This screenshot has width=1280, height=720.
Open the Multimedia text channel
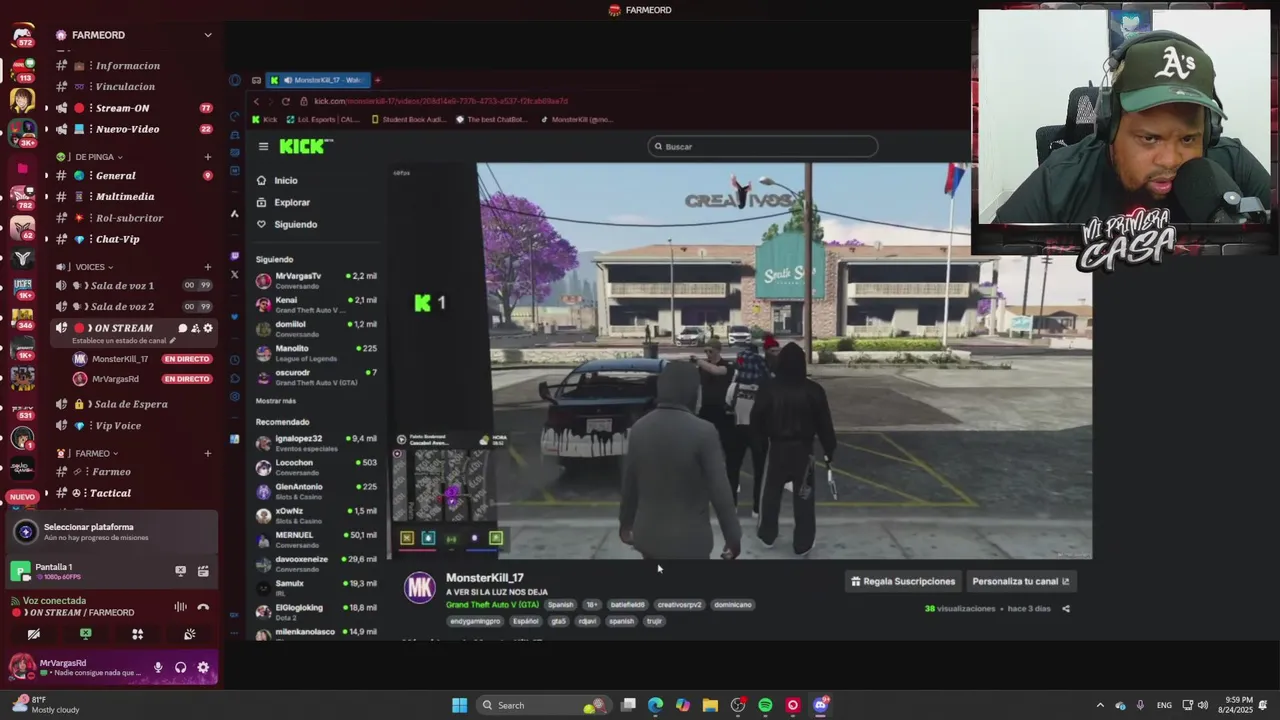coord(127,197)
